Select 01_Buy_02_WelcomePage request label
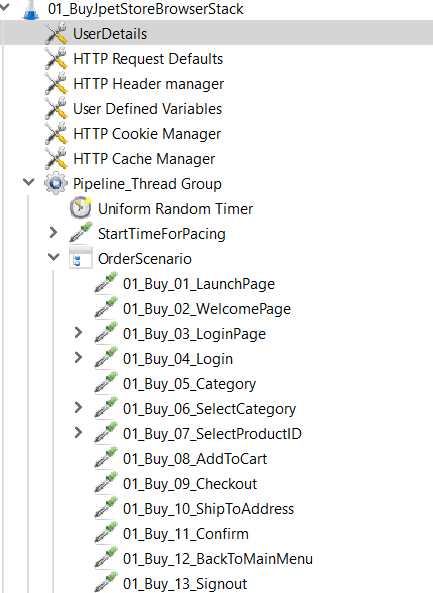The image size is (433, 593). pos(207,309)
